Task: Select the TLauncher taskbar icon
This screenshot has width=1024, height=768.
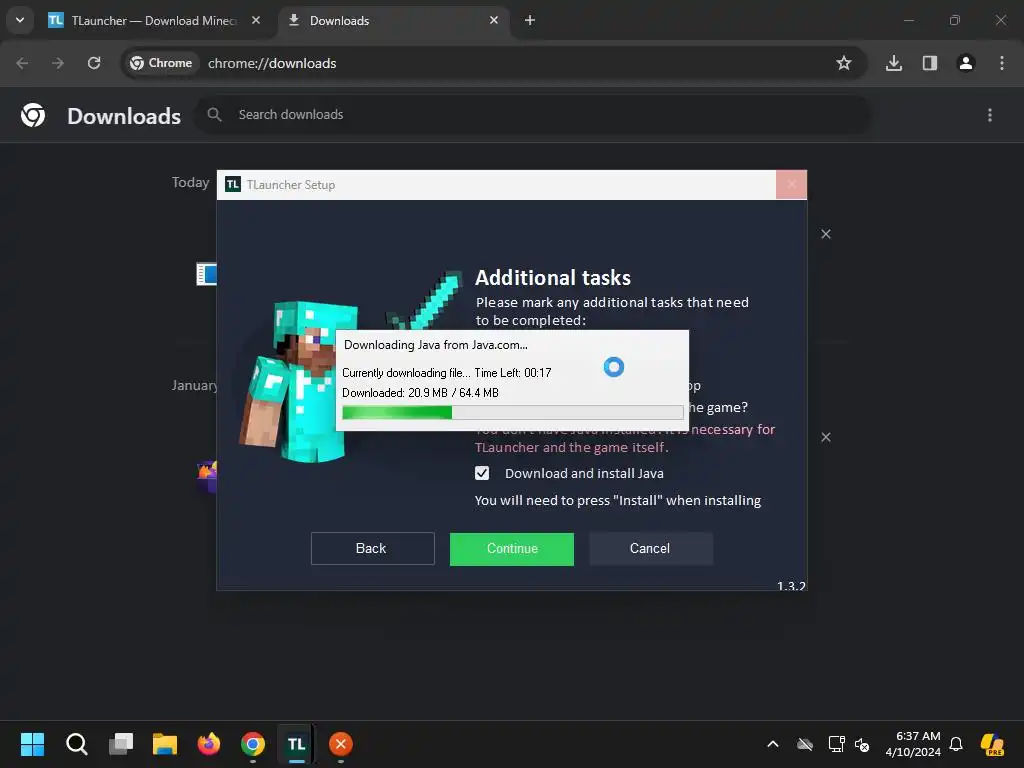Action: (296, 744)
